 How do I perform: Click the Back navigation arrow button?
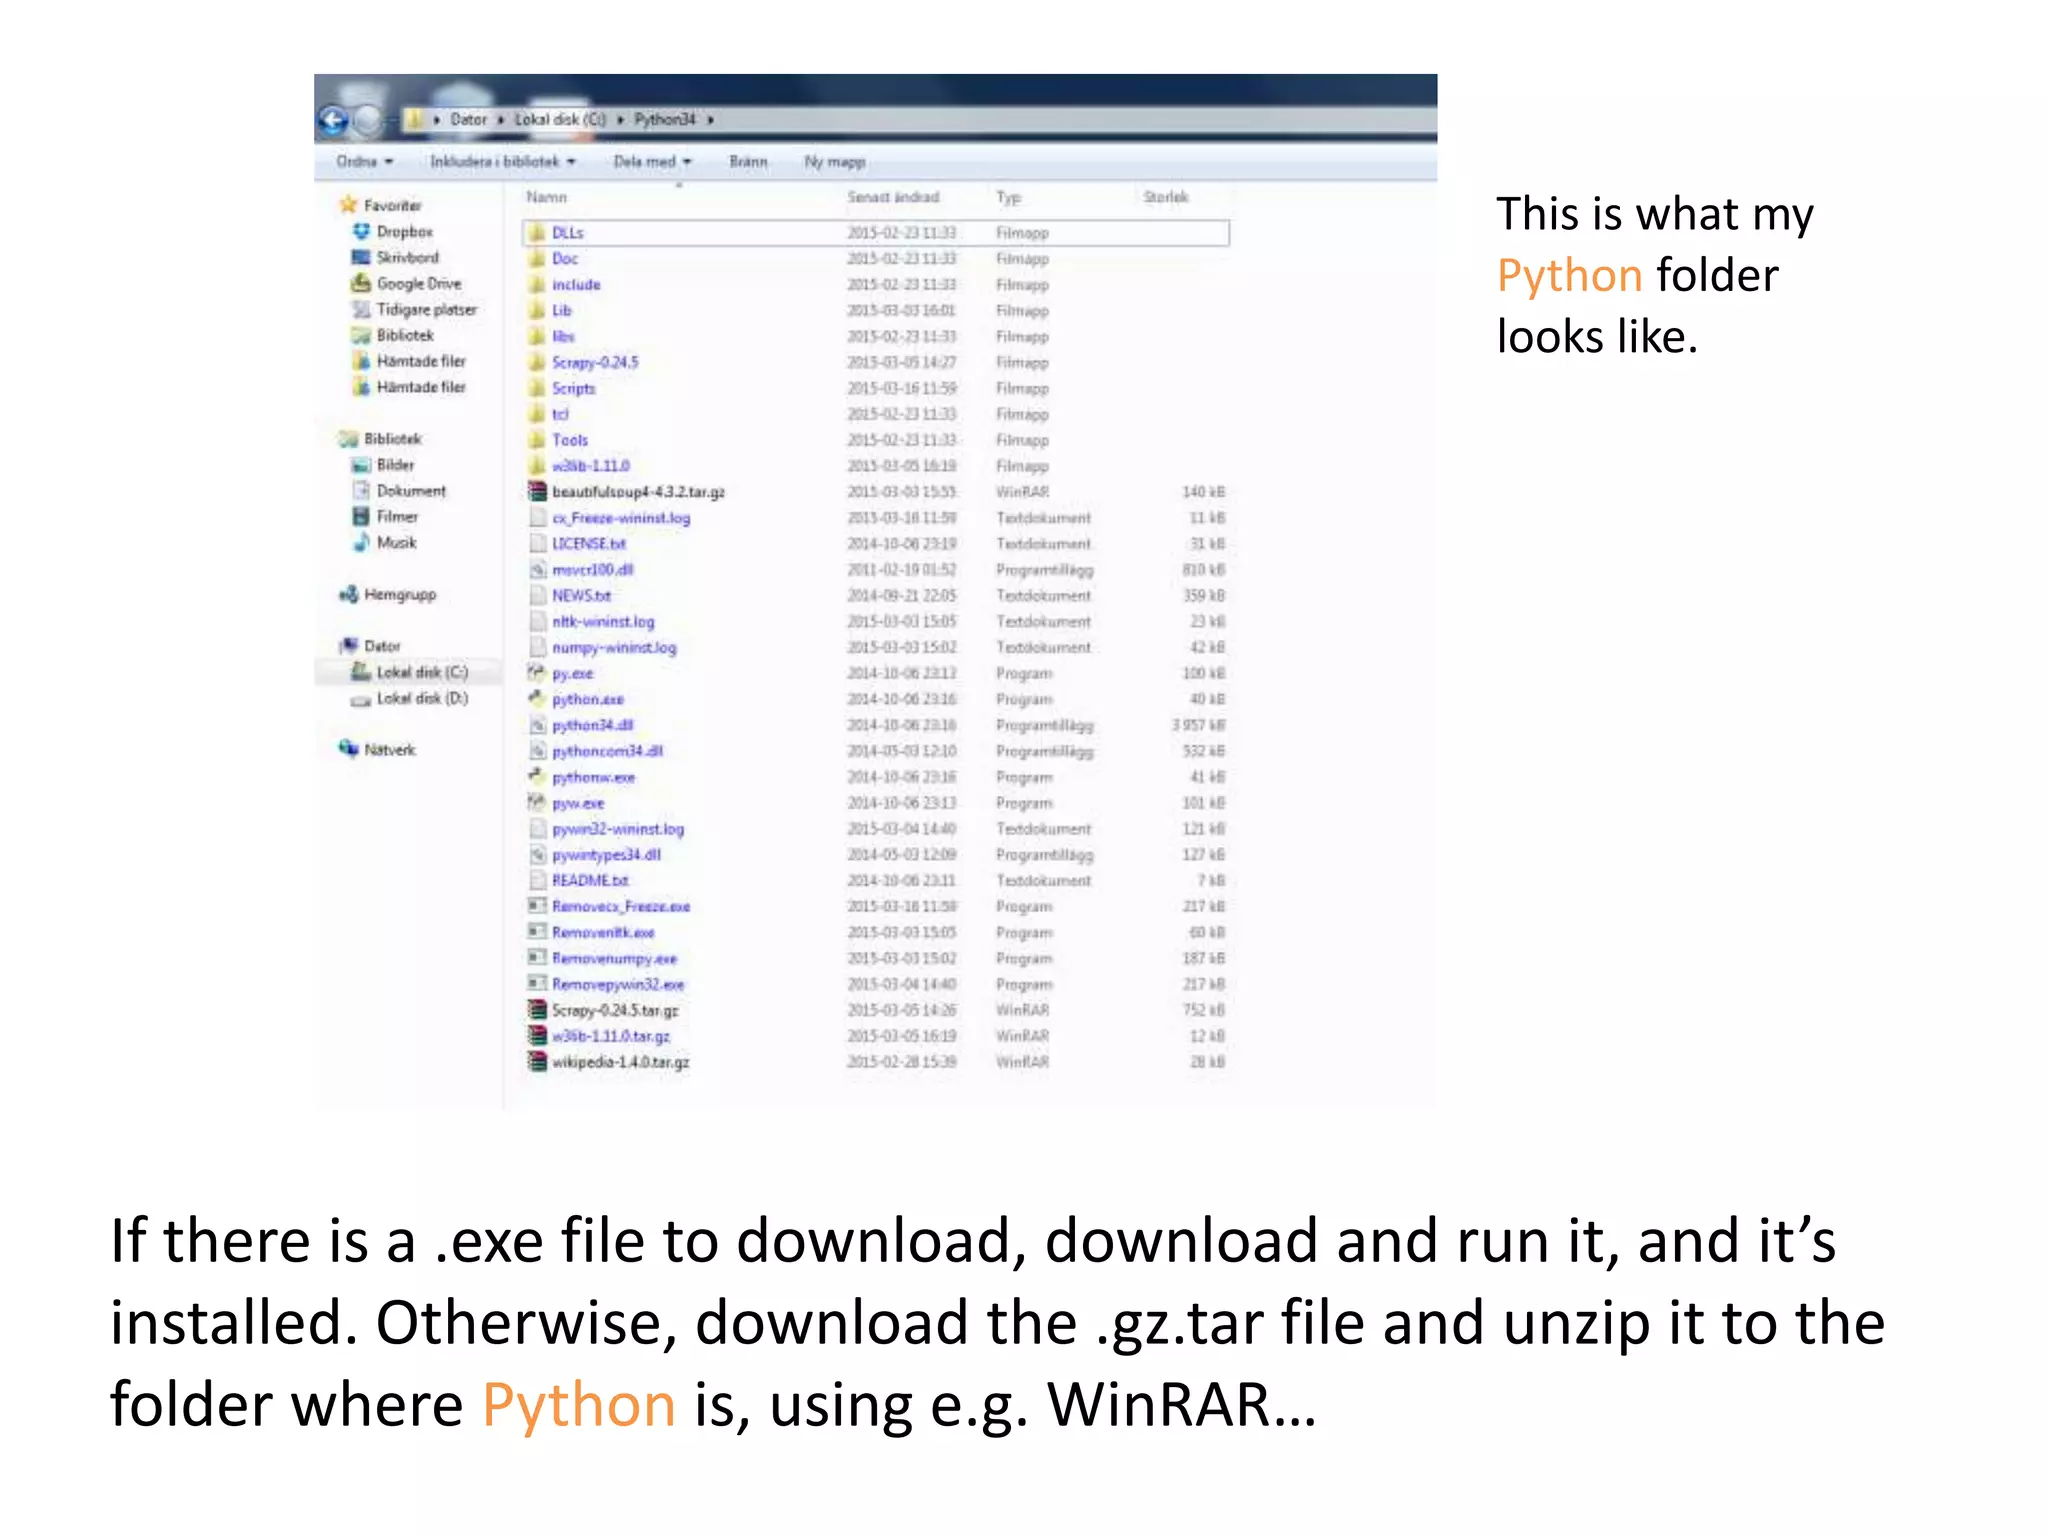coord(334,121)
